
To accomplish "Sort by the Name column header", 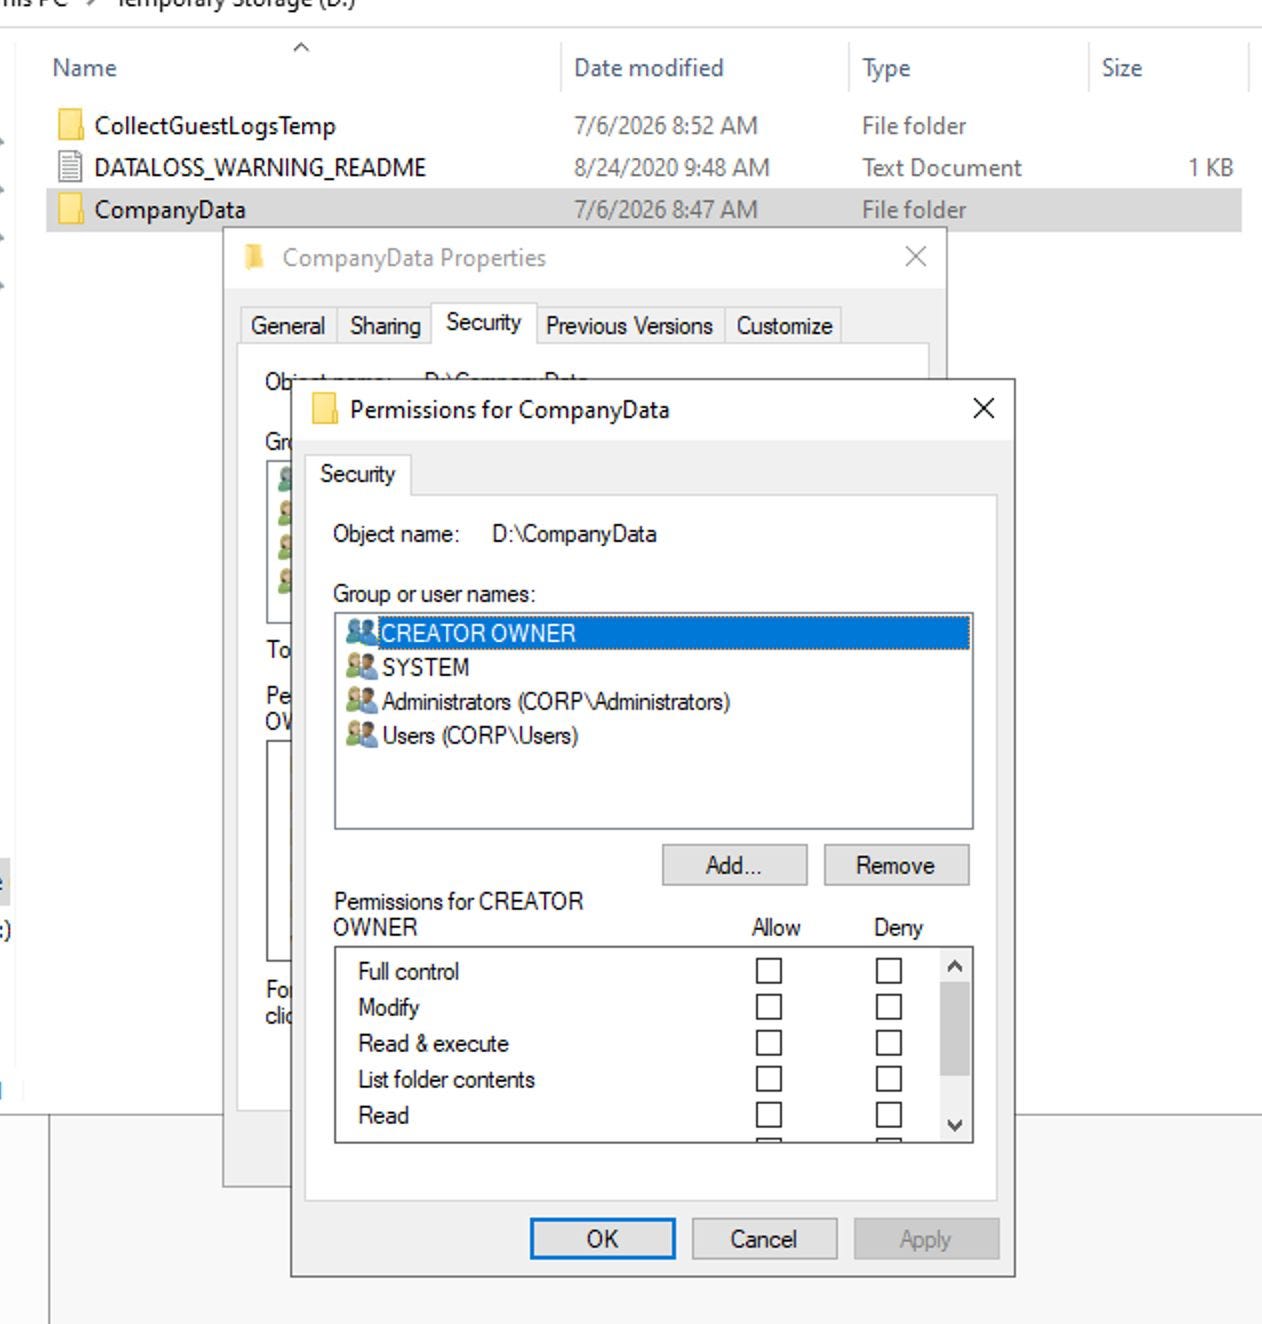I will (x=85, y=68).
